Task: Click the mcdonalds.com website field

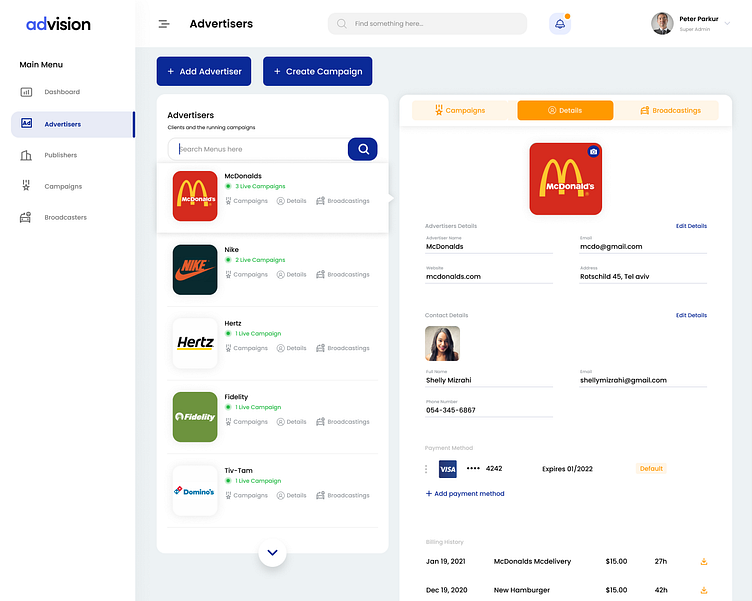Action: tap(489, 276)
